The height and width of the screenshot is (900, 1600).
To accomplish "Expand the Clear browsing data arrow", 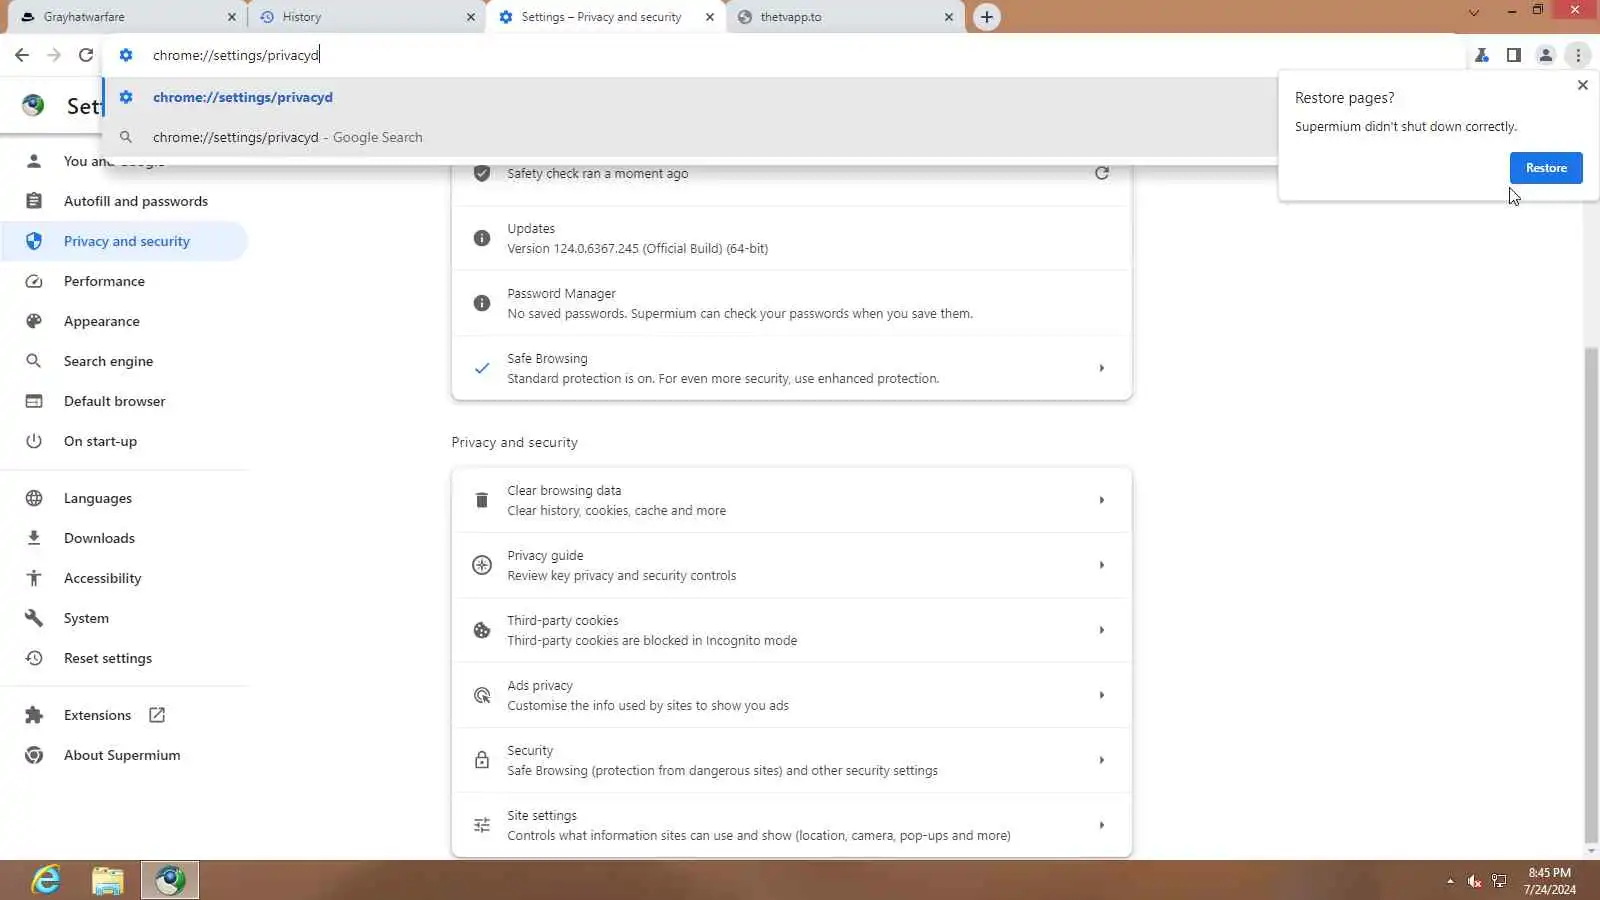I will point(1102,500).
